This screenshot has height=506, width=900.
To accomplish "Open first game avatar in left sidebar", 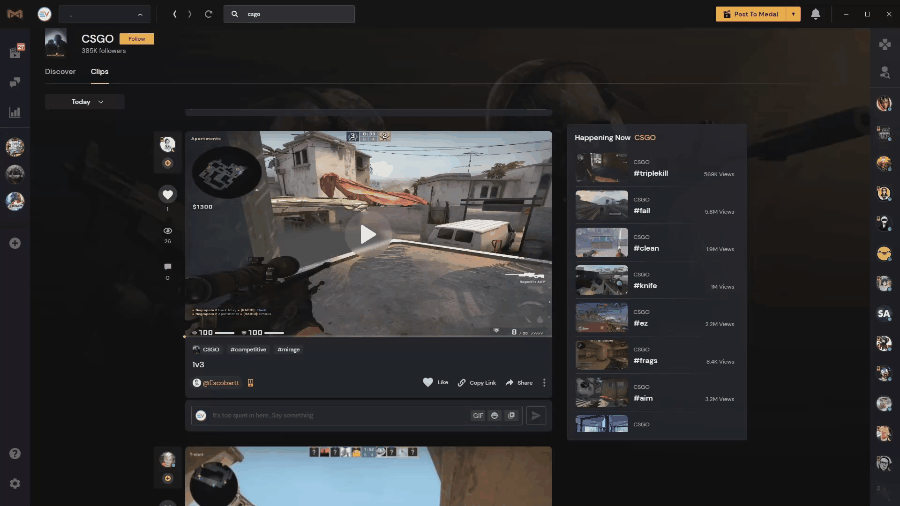I will pos(15,147).
